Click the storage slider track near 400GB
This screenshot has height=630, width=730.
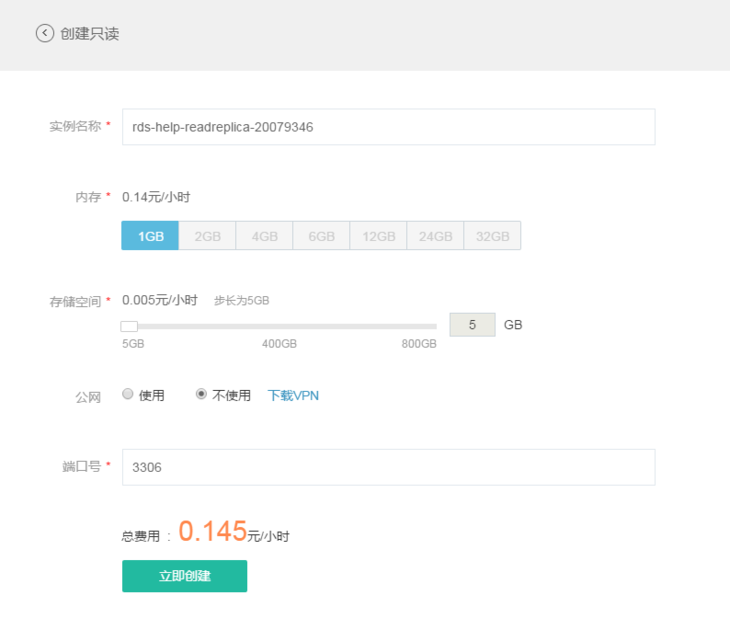(x=279, y=326)
